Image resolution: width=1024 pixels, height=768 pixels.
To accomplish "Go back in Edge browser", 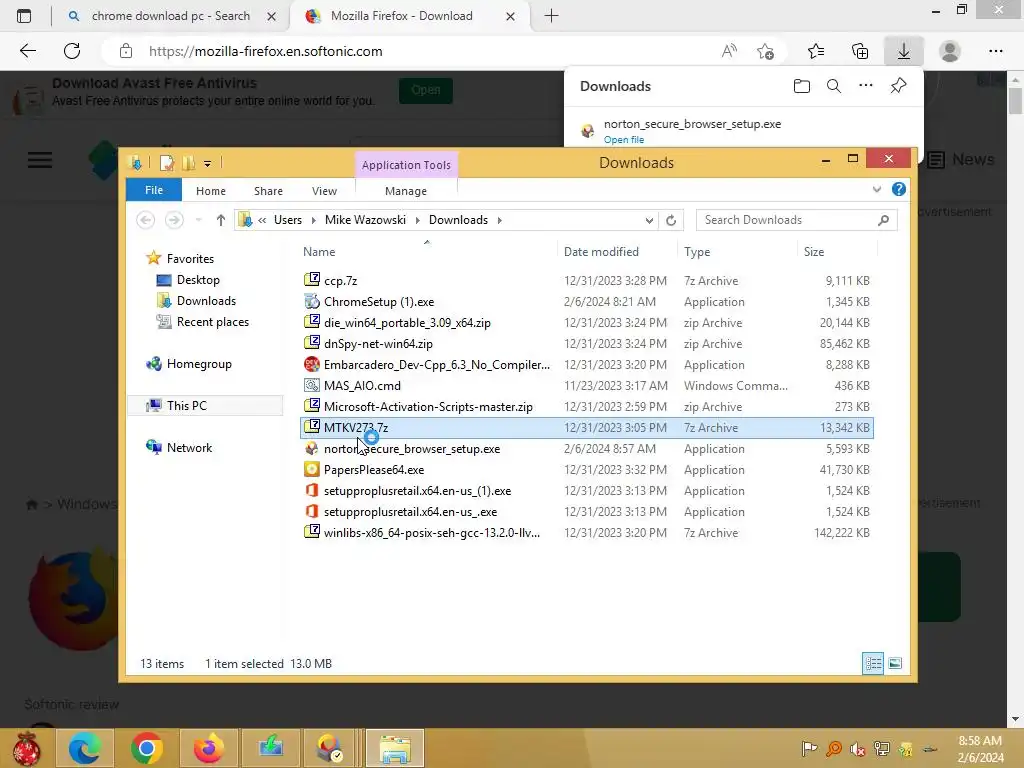I will point(28,51).
